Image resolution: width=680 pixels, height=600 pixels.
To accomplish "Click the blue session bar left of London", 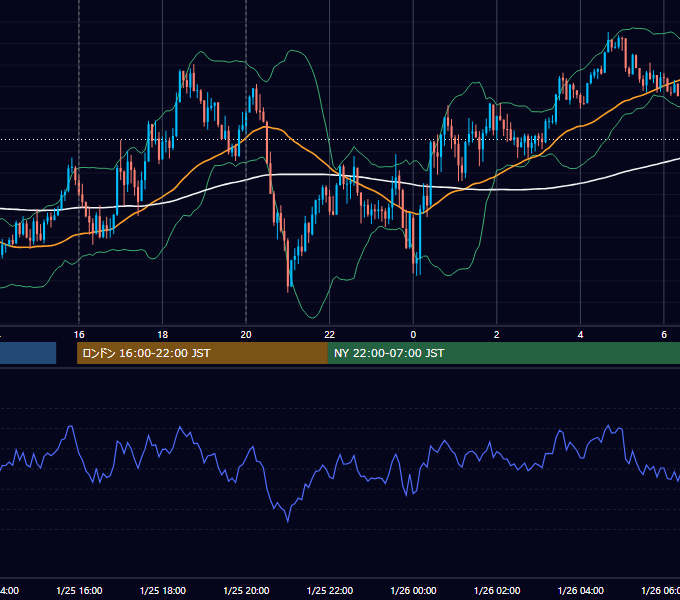I will pyautogui.click(x=28, y=353).
